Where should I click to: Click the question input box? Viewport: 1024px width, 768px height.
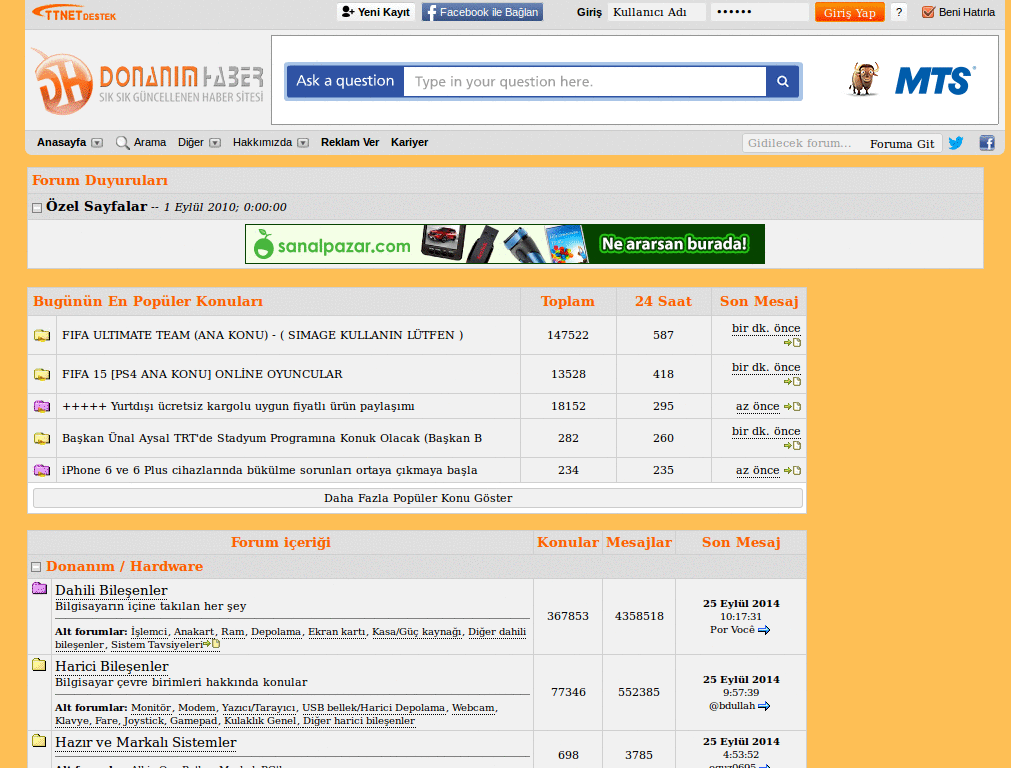pyautogui.click(x=585, y=82)
